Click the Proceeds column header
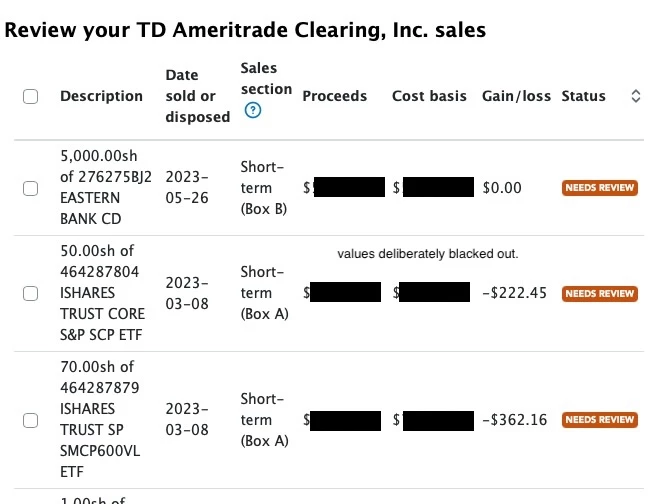 tap(334, 96)
